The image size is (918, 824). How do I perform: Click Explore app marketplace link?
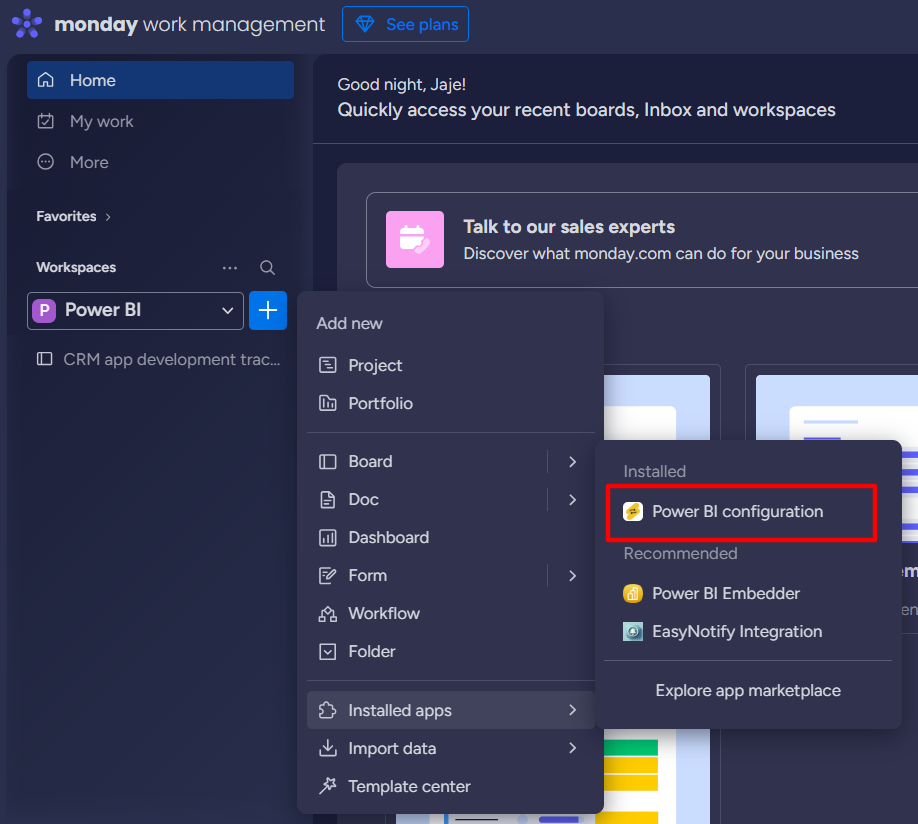tap(748, 690)
